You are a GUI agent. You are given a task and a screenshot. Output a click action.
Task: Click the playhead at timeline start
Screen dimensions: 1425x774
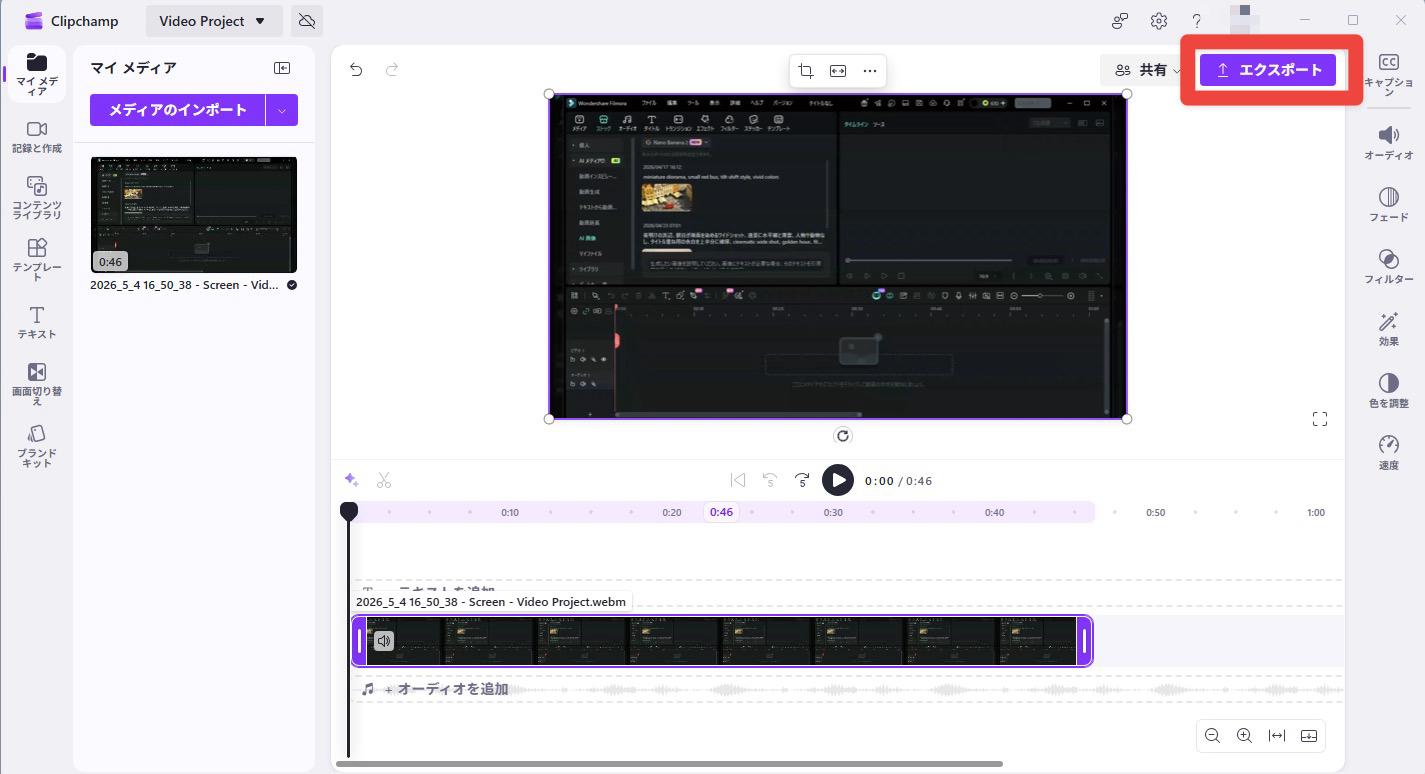click(x=349, y=511)
